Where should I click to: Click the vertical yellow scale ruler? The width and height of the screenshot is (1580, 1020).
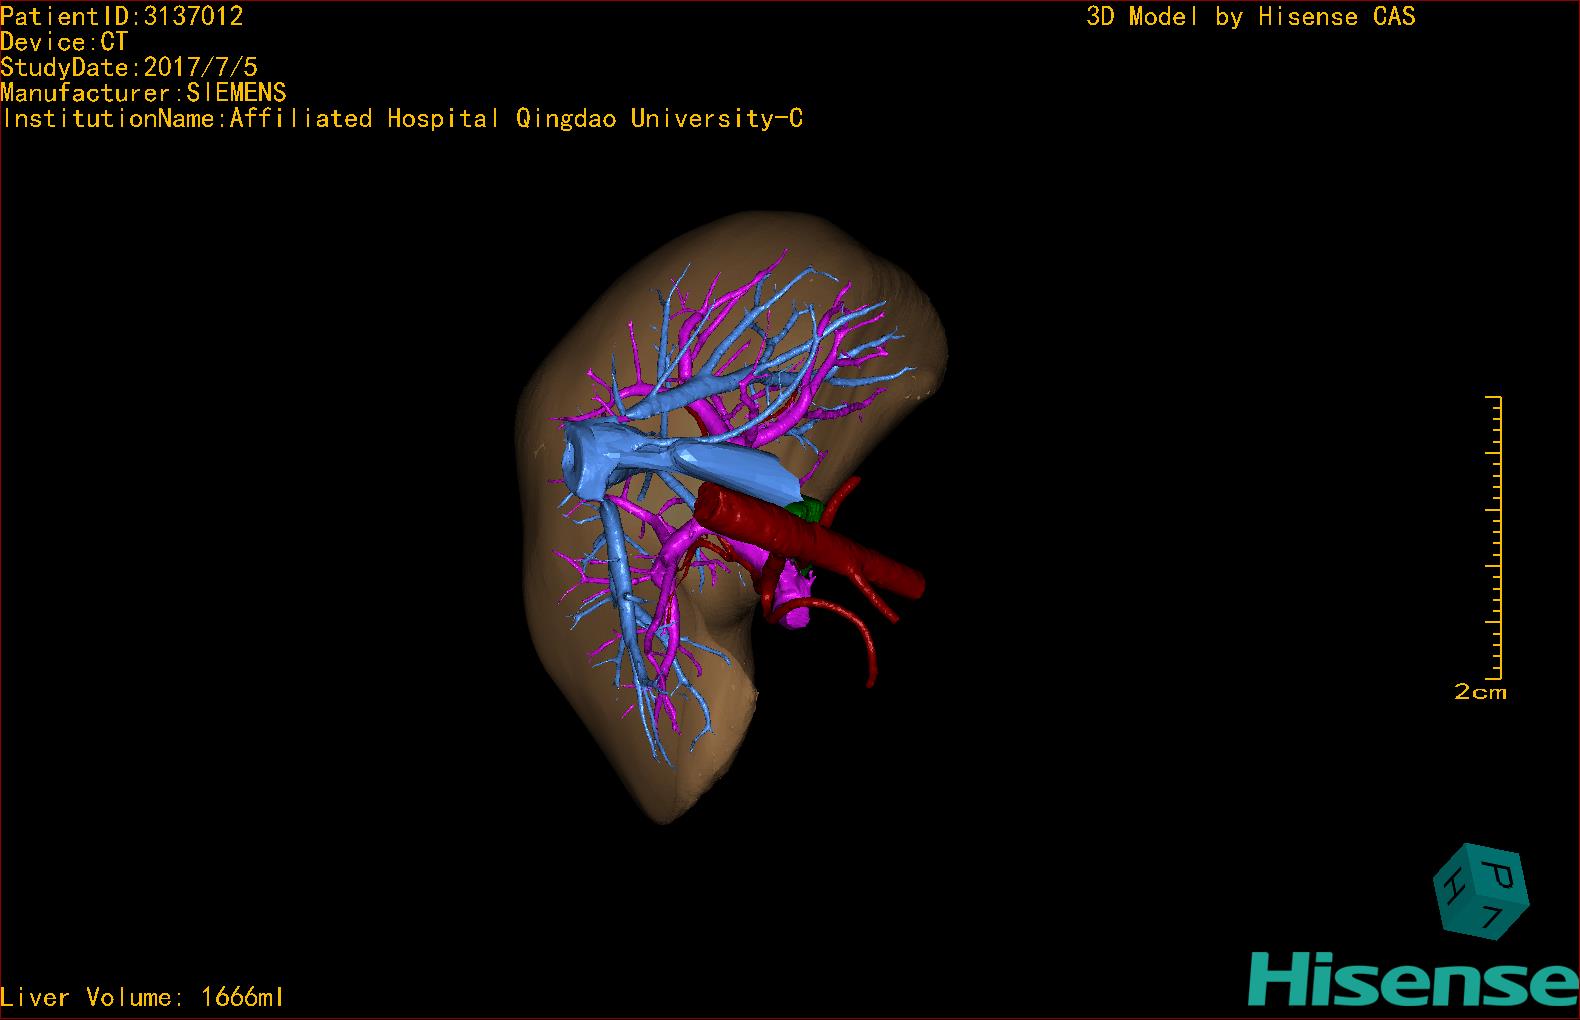[1494, 537]
